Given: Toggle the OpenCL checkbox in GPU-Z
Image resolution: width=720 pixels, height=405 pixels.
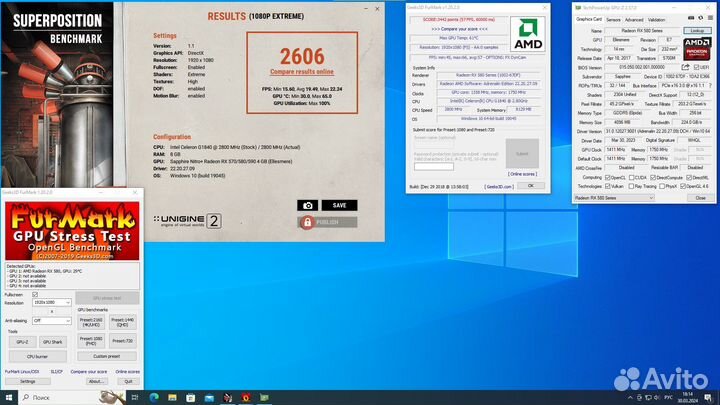Looking at the screenshot, I should (x=608, y=177).
